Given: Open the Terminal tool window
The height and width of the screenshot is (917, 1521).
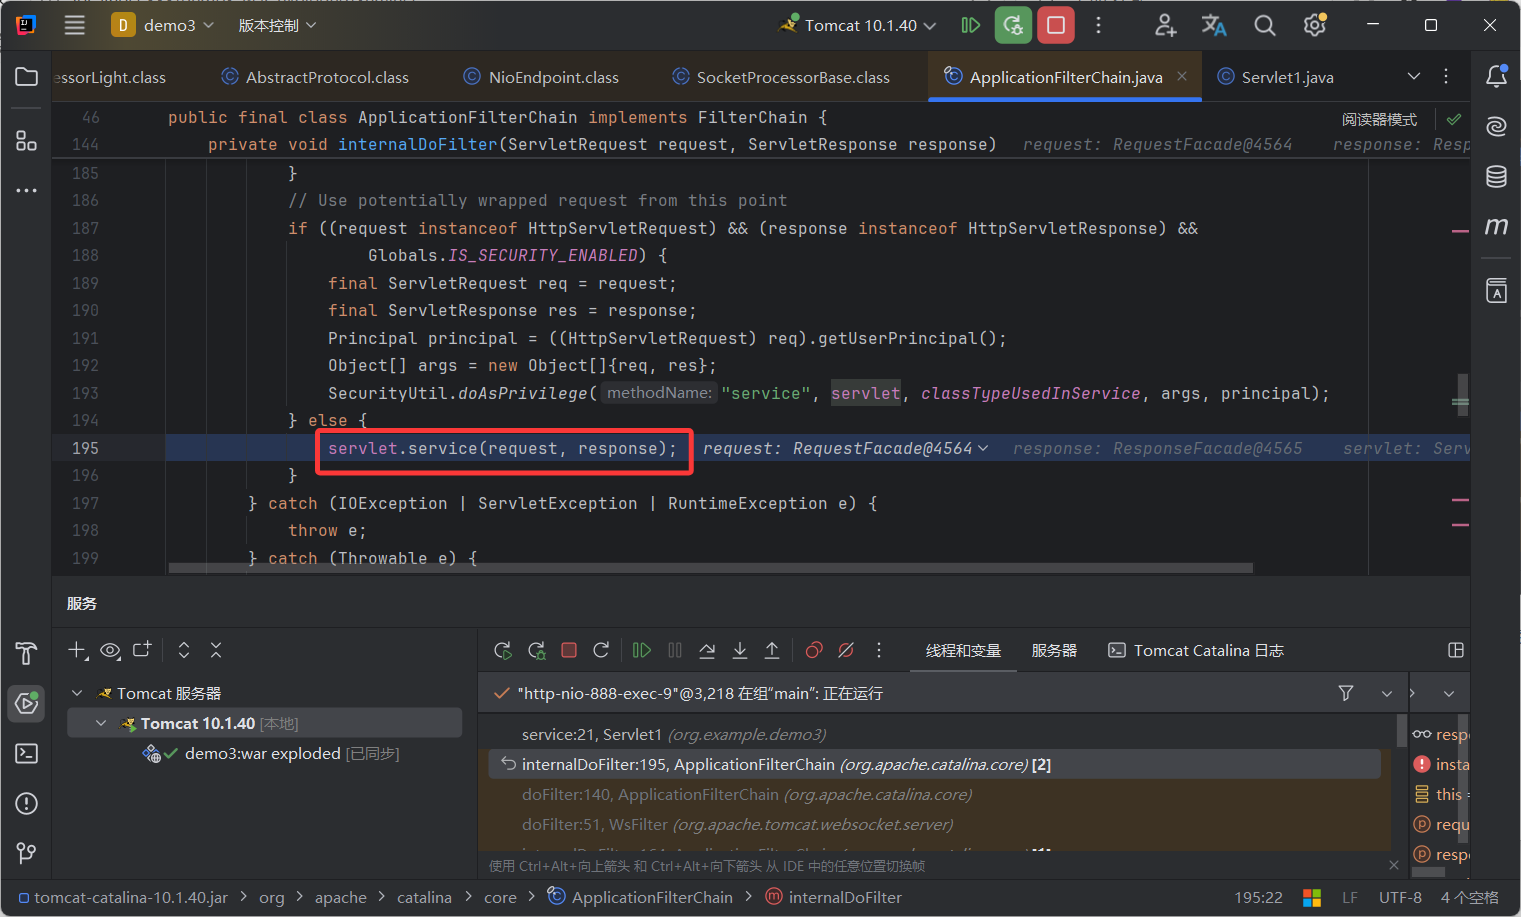Looking at the screenshot, I should [27, 753].
